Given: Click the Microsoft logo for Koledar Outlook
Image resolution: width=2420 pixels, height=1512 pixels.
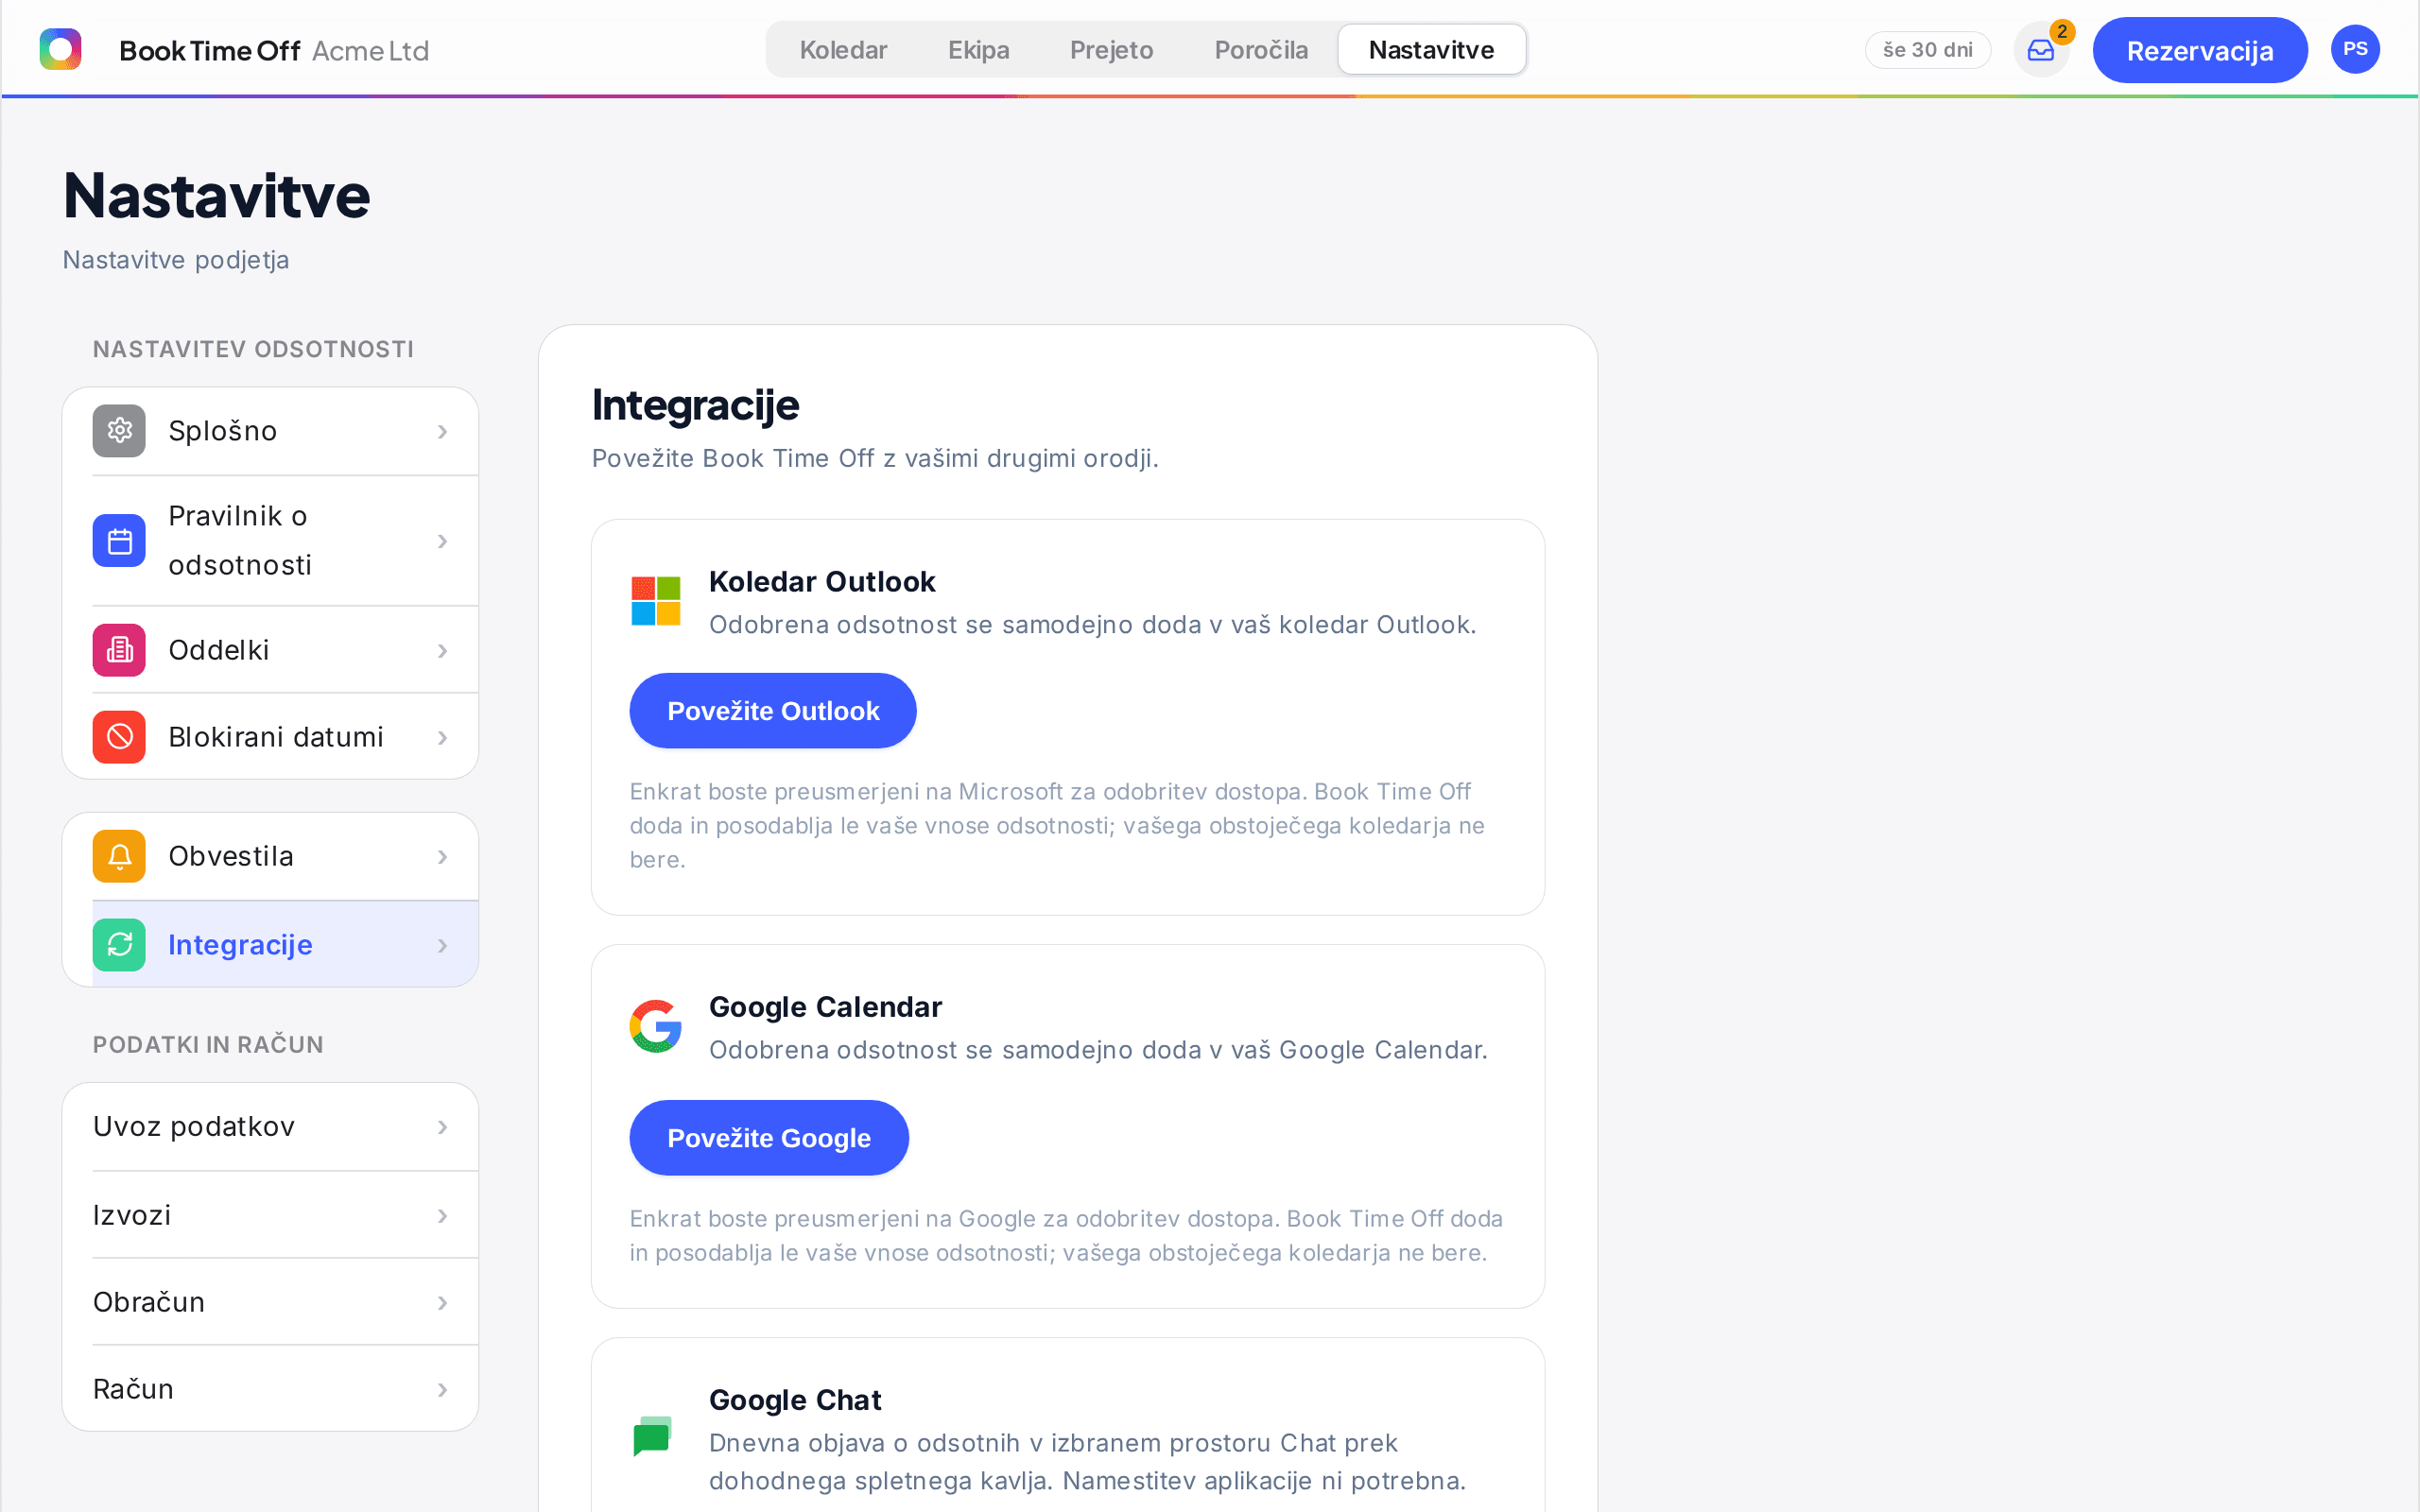Looking at the screenshot, I should pos(656,601).
